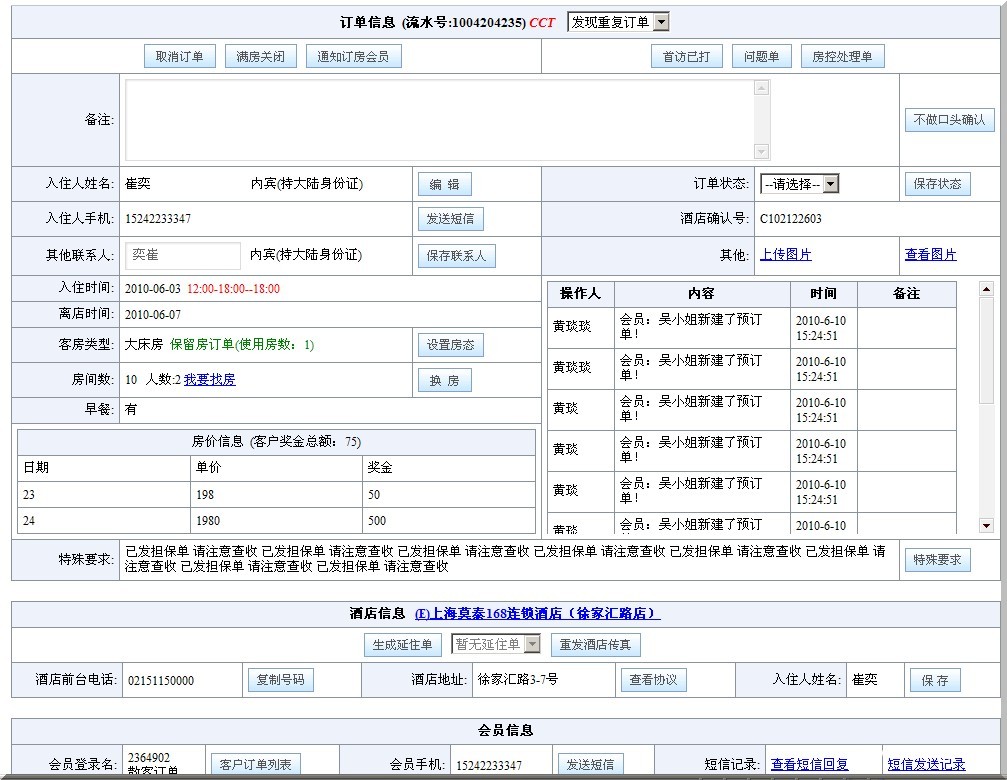This screenshot has width=1007, height=780.
Task: Click the red CCT label in header
Action: tap(542, 22)
